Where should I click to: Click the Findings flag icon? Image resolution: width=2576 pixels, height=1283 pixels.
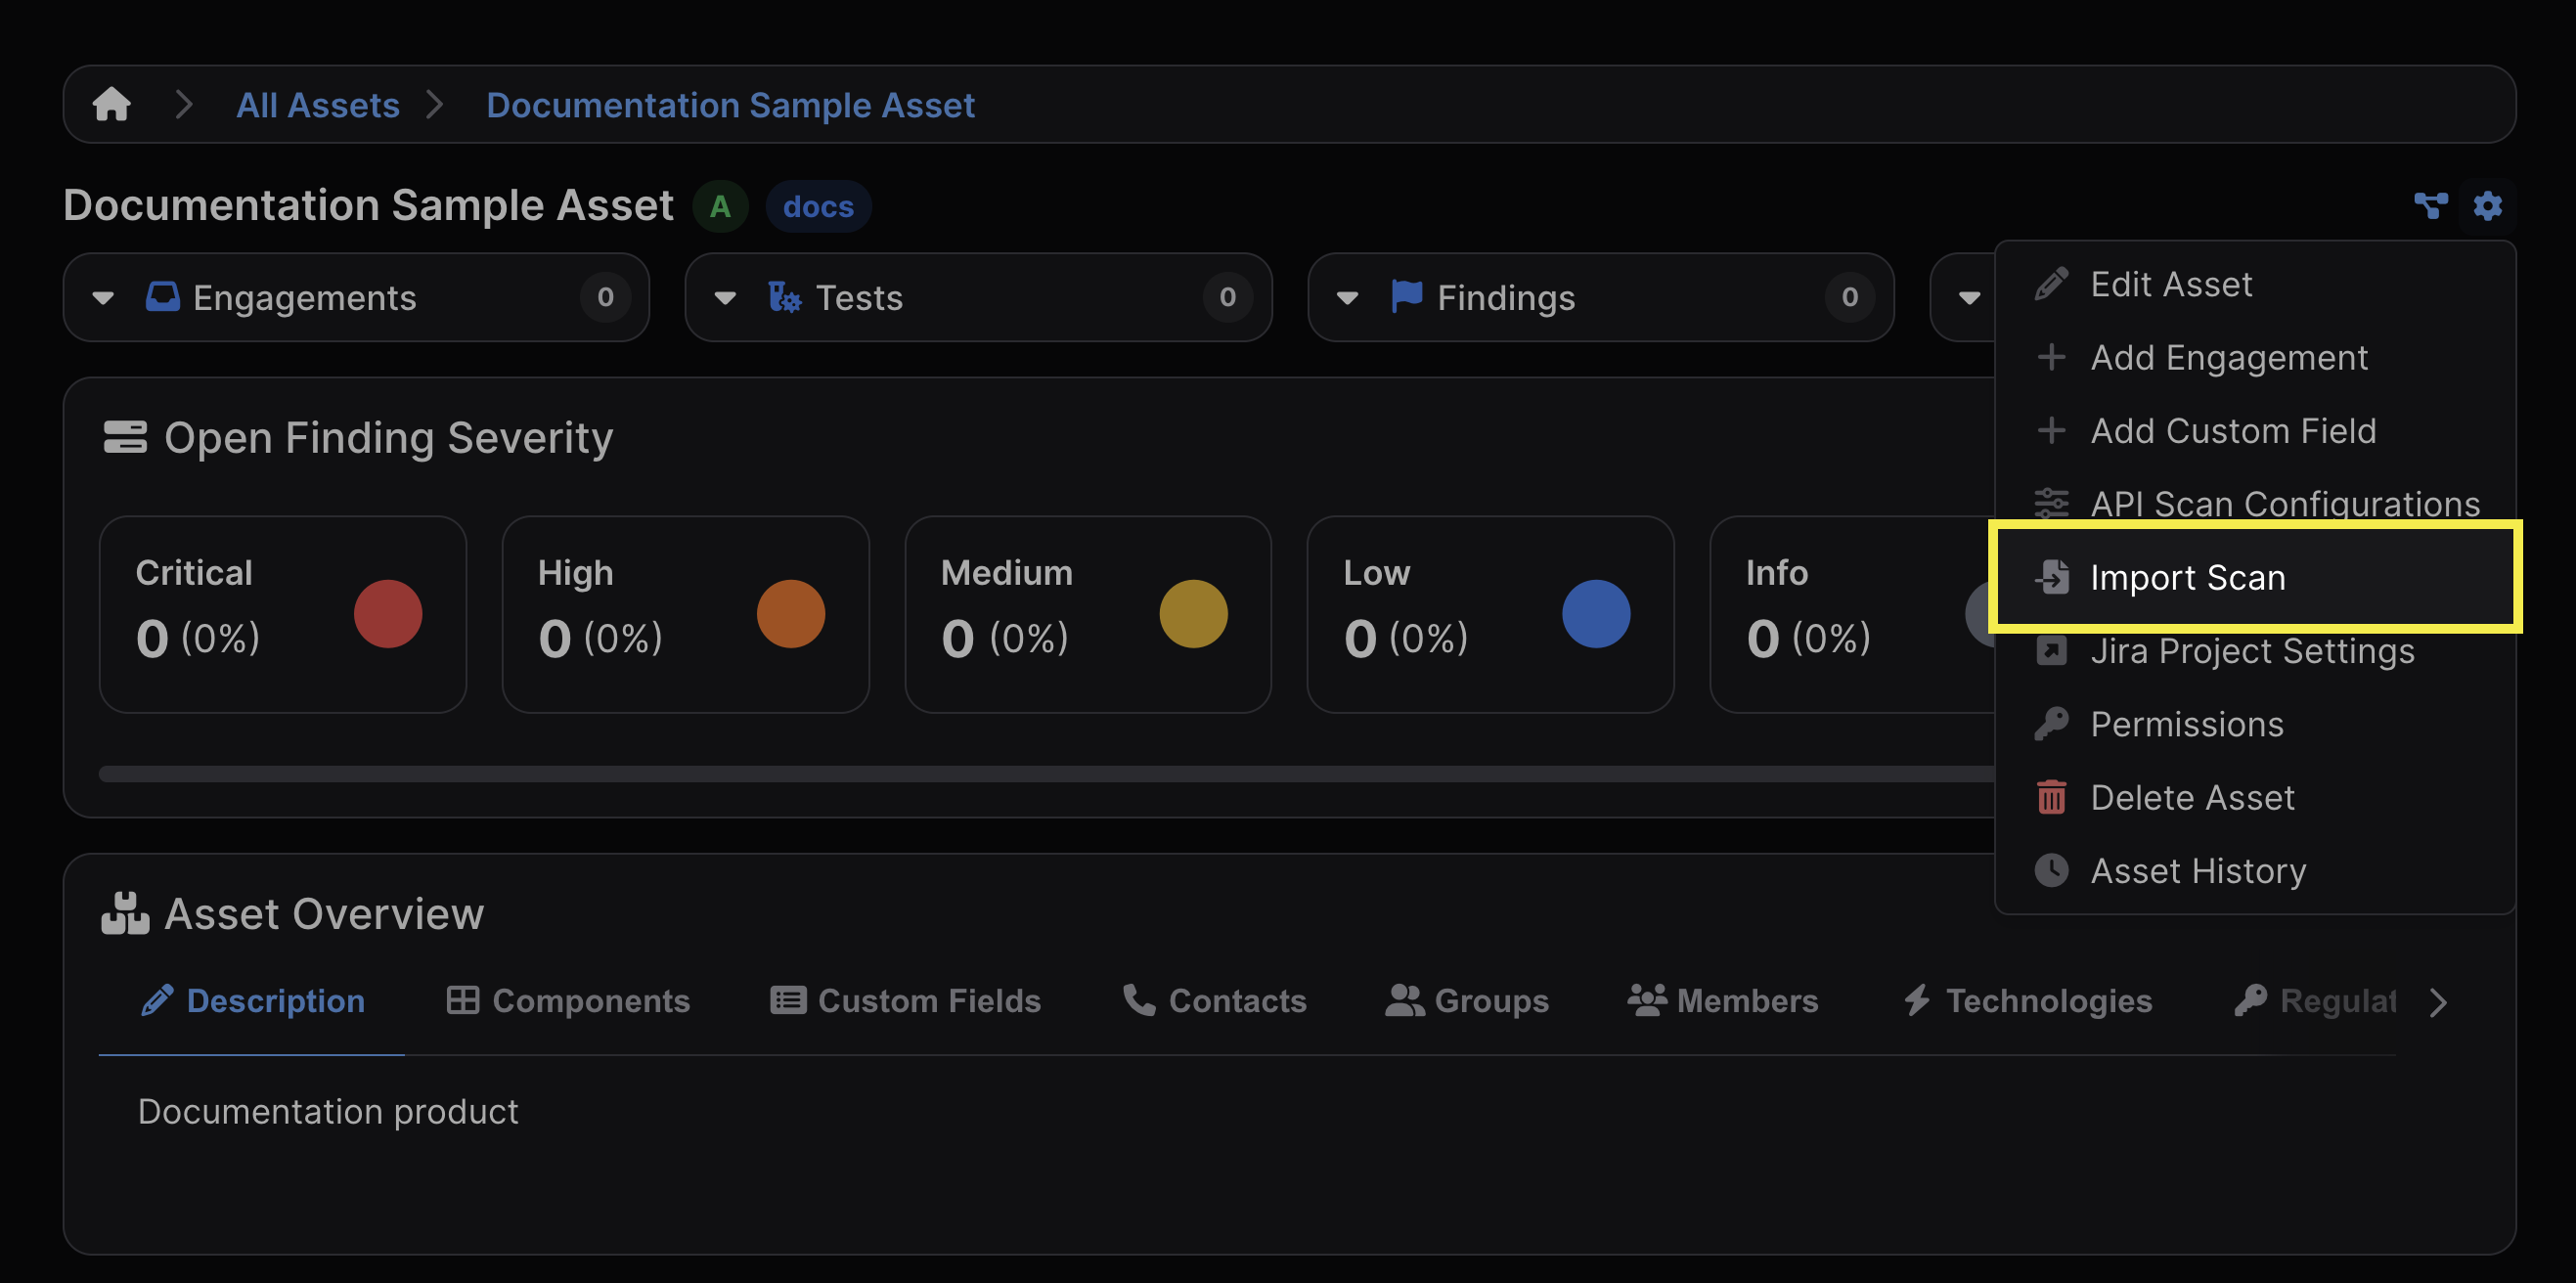pos(1406,297)
